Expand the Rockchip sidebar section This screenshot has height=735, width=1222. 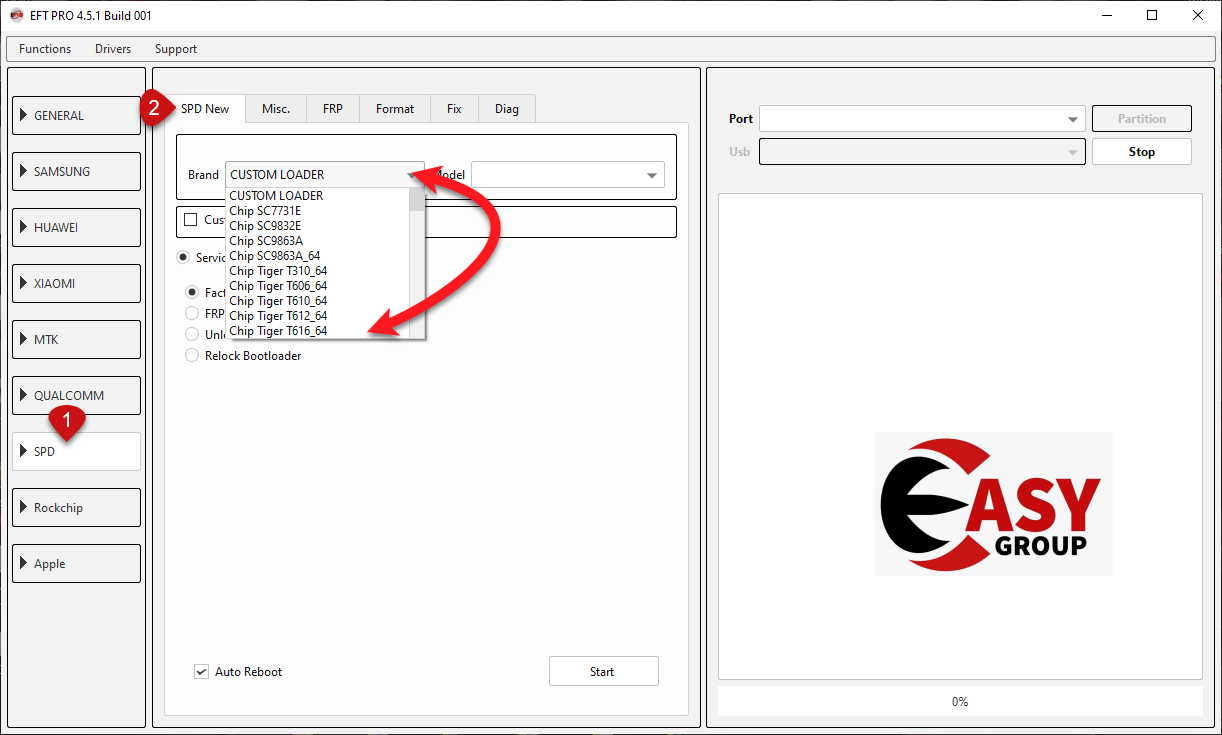(x=76, y=508)
